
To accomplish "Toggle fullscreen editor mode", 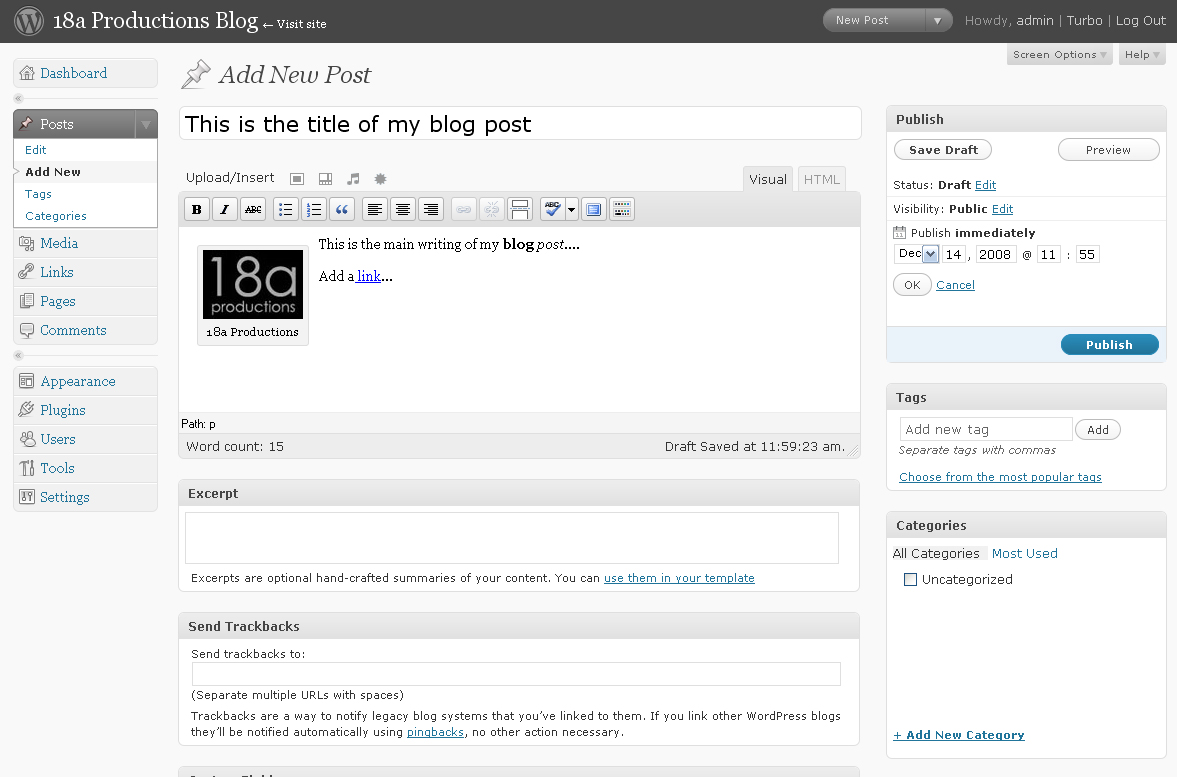I will click(x=594, y=209).
